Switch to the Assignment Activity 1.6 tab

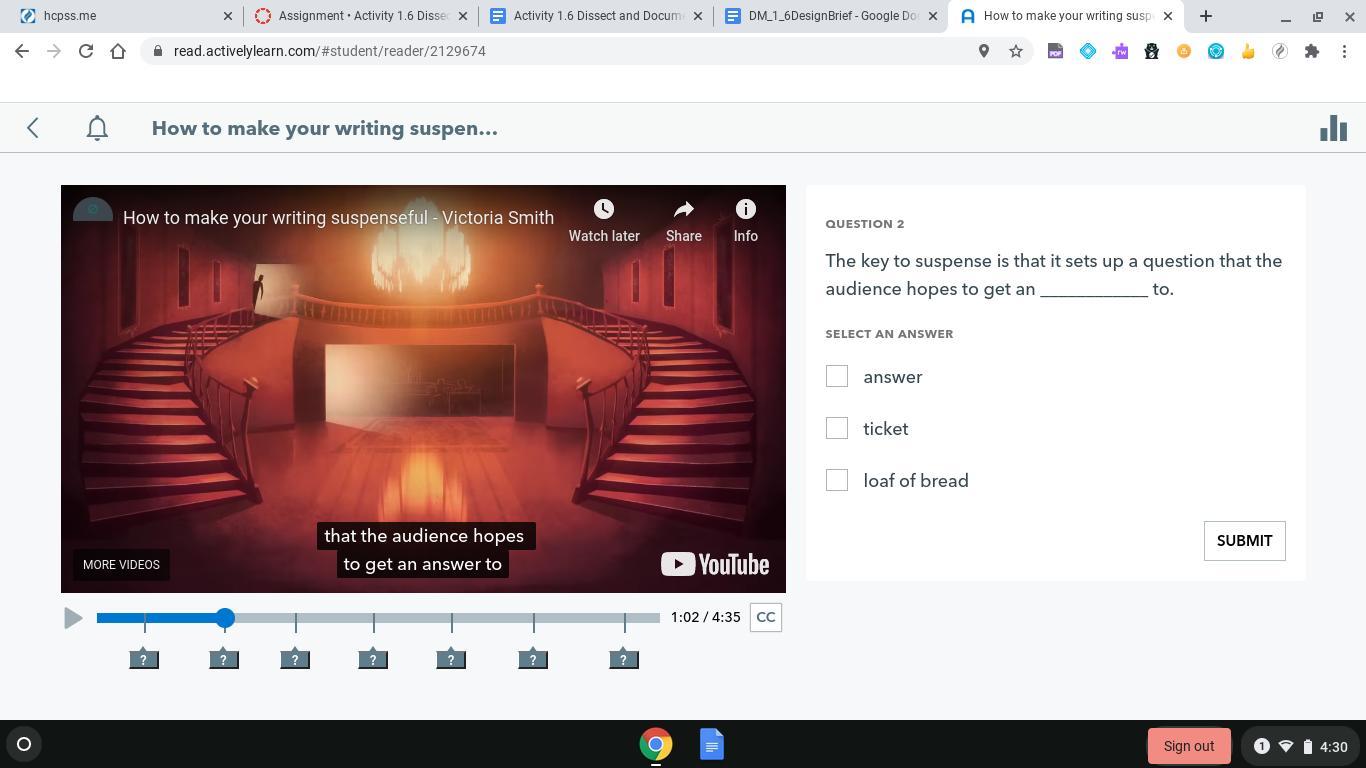click(360, 16)
